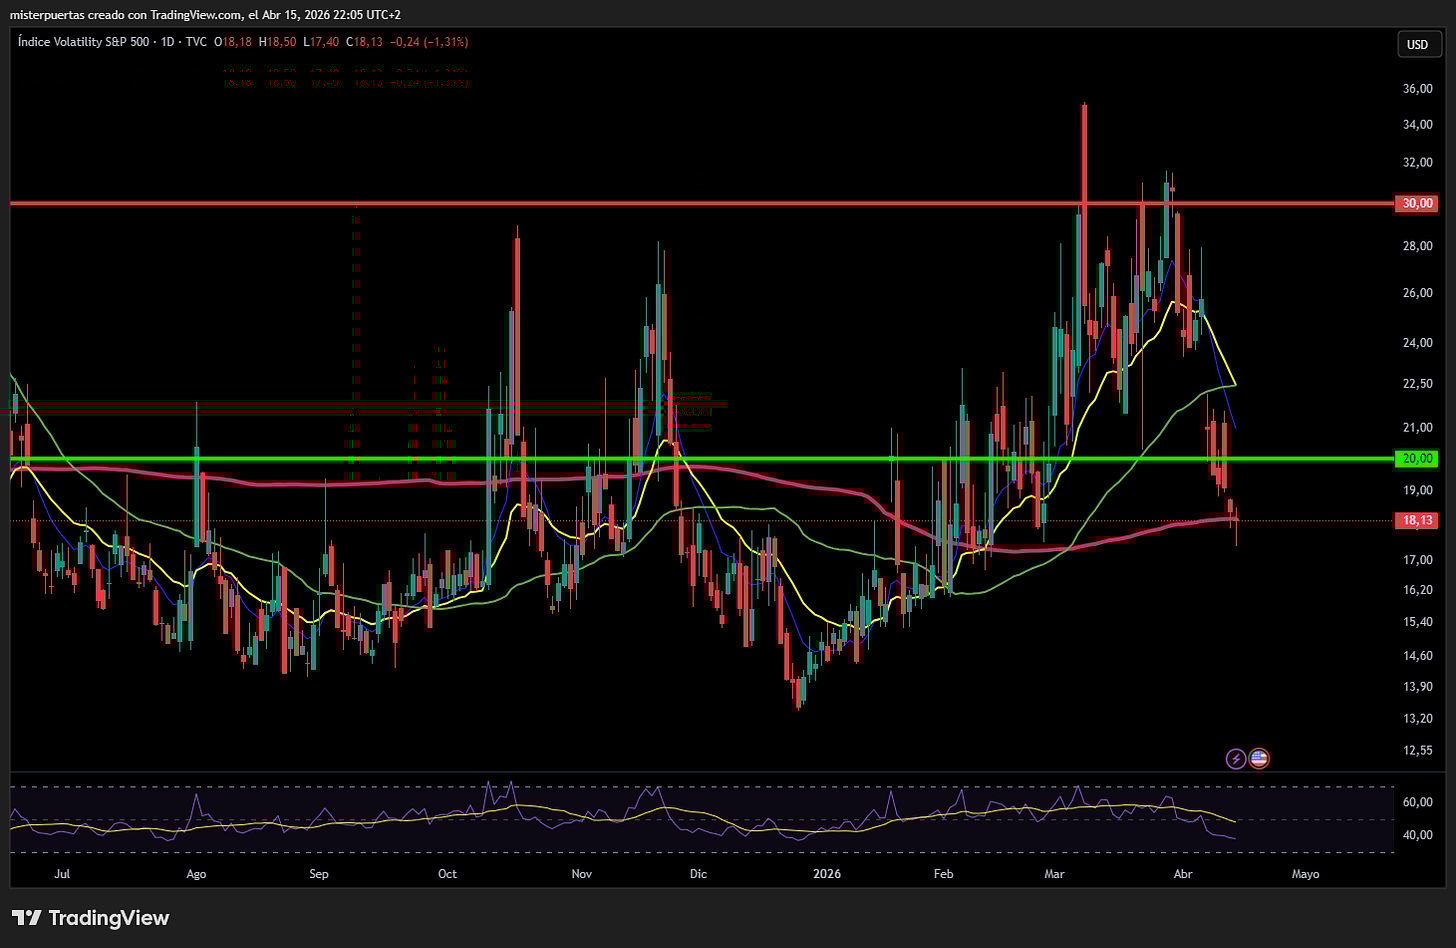This screenshot has height=948, width=1456.
Task: Click the US flag event icon
Action: 1259,758
